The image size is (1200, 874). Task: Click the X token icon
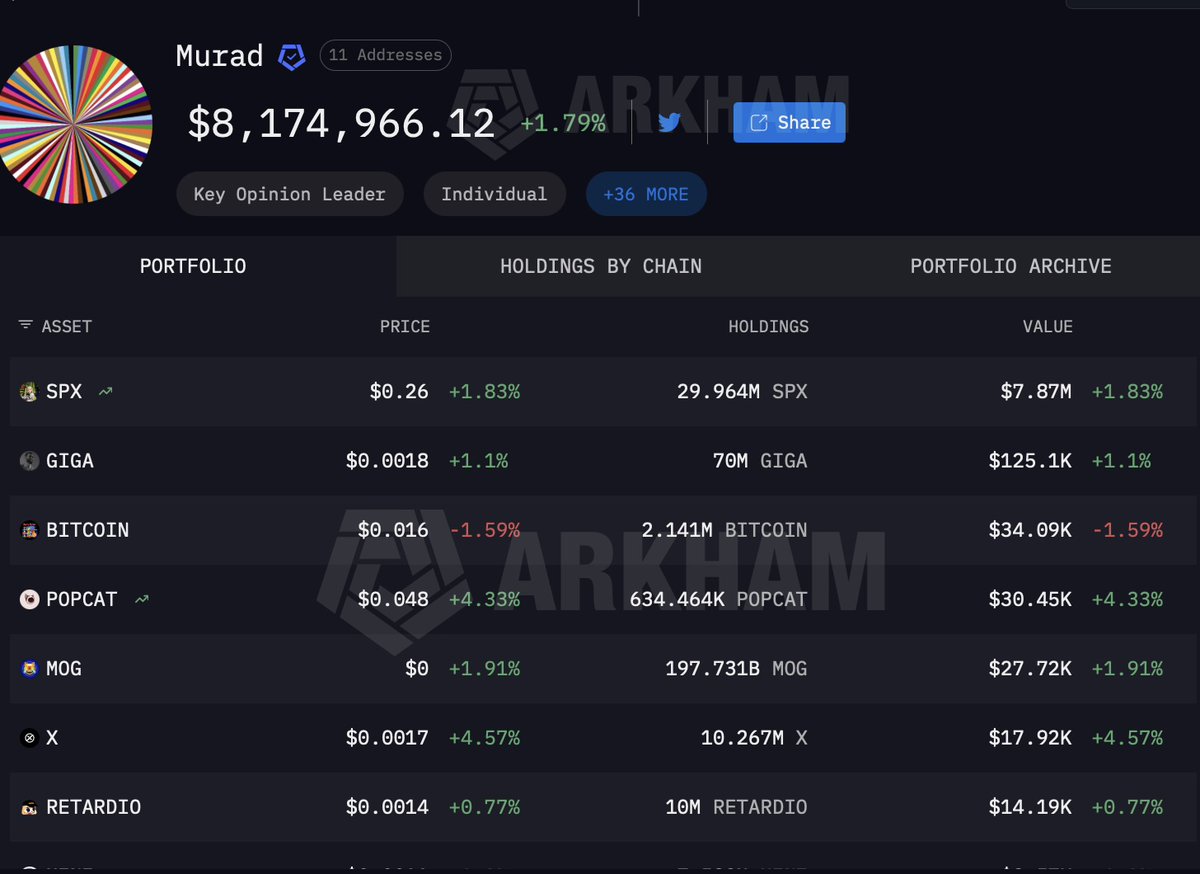pyautogui.click(x=29, y=738)
